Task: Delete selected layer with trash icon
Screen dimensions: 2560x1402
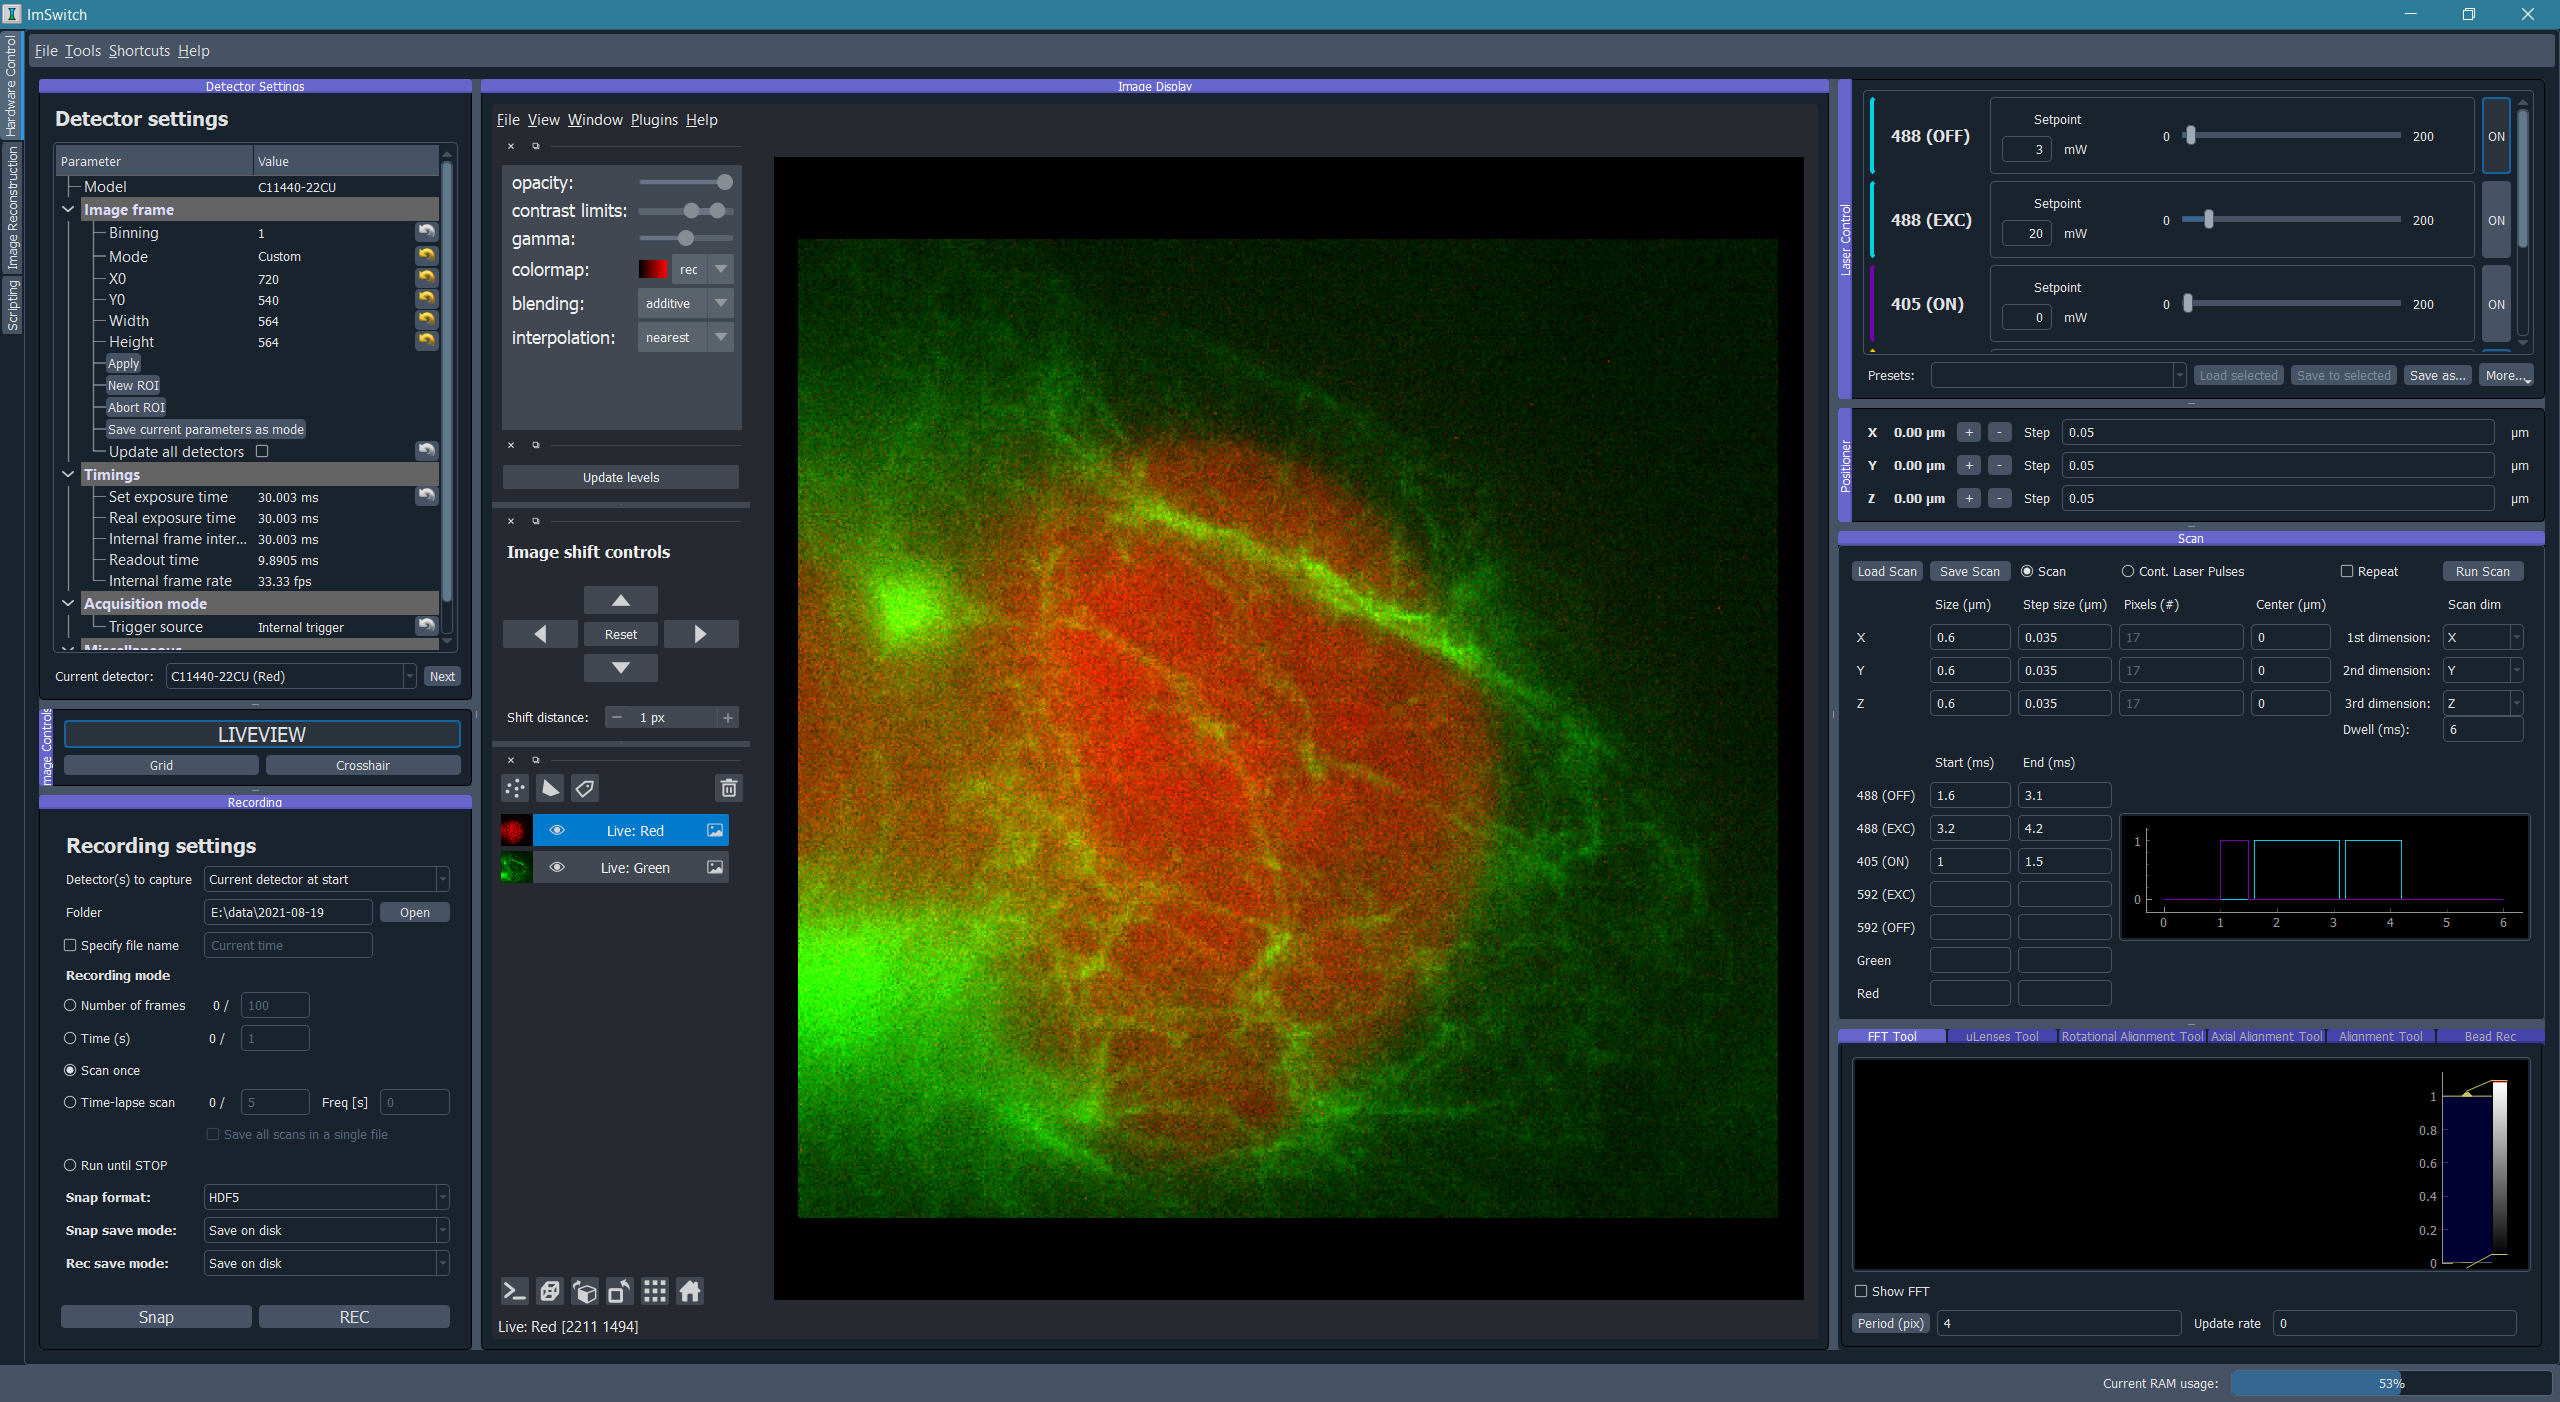Action: (x=729, y=788)
